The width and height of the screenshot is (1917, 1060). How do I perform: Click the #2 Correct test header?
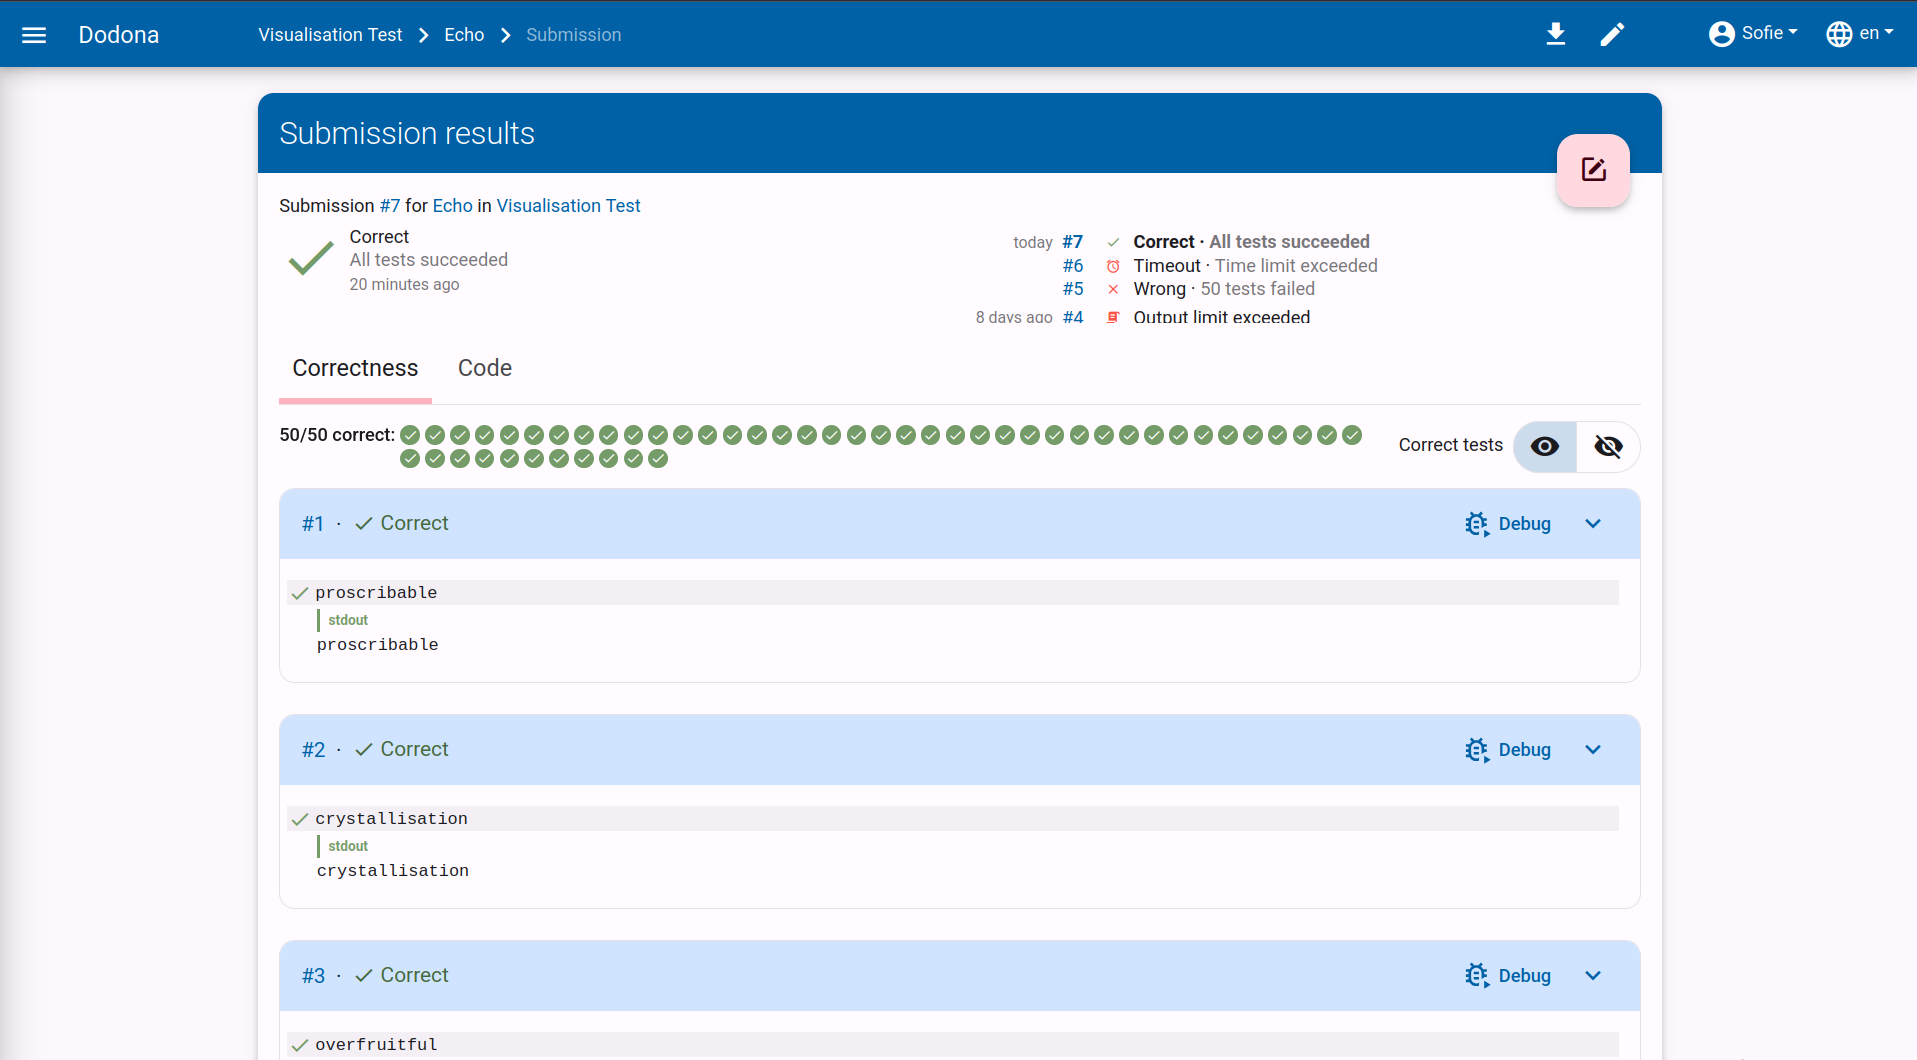960,750
